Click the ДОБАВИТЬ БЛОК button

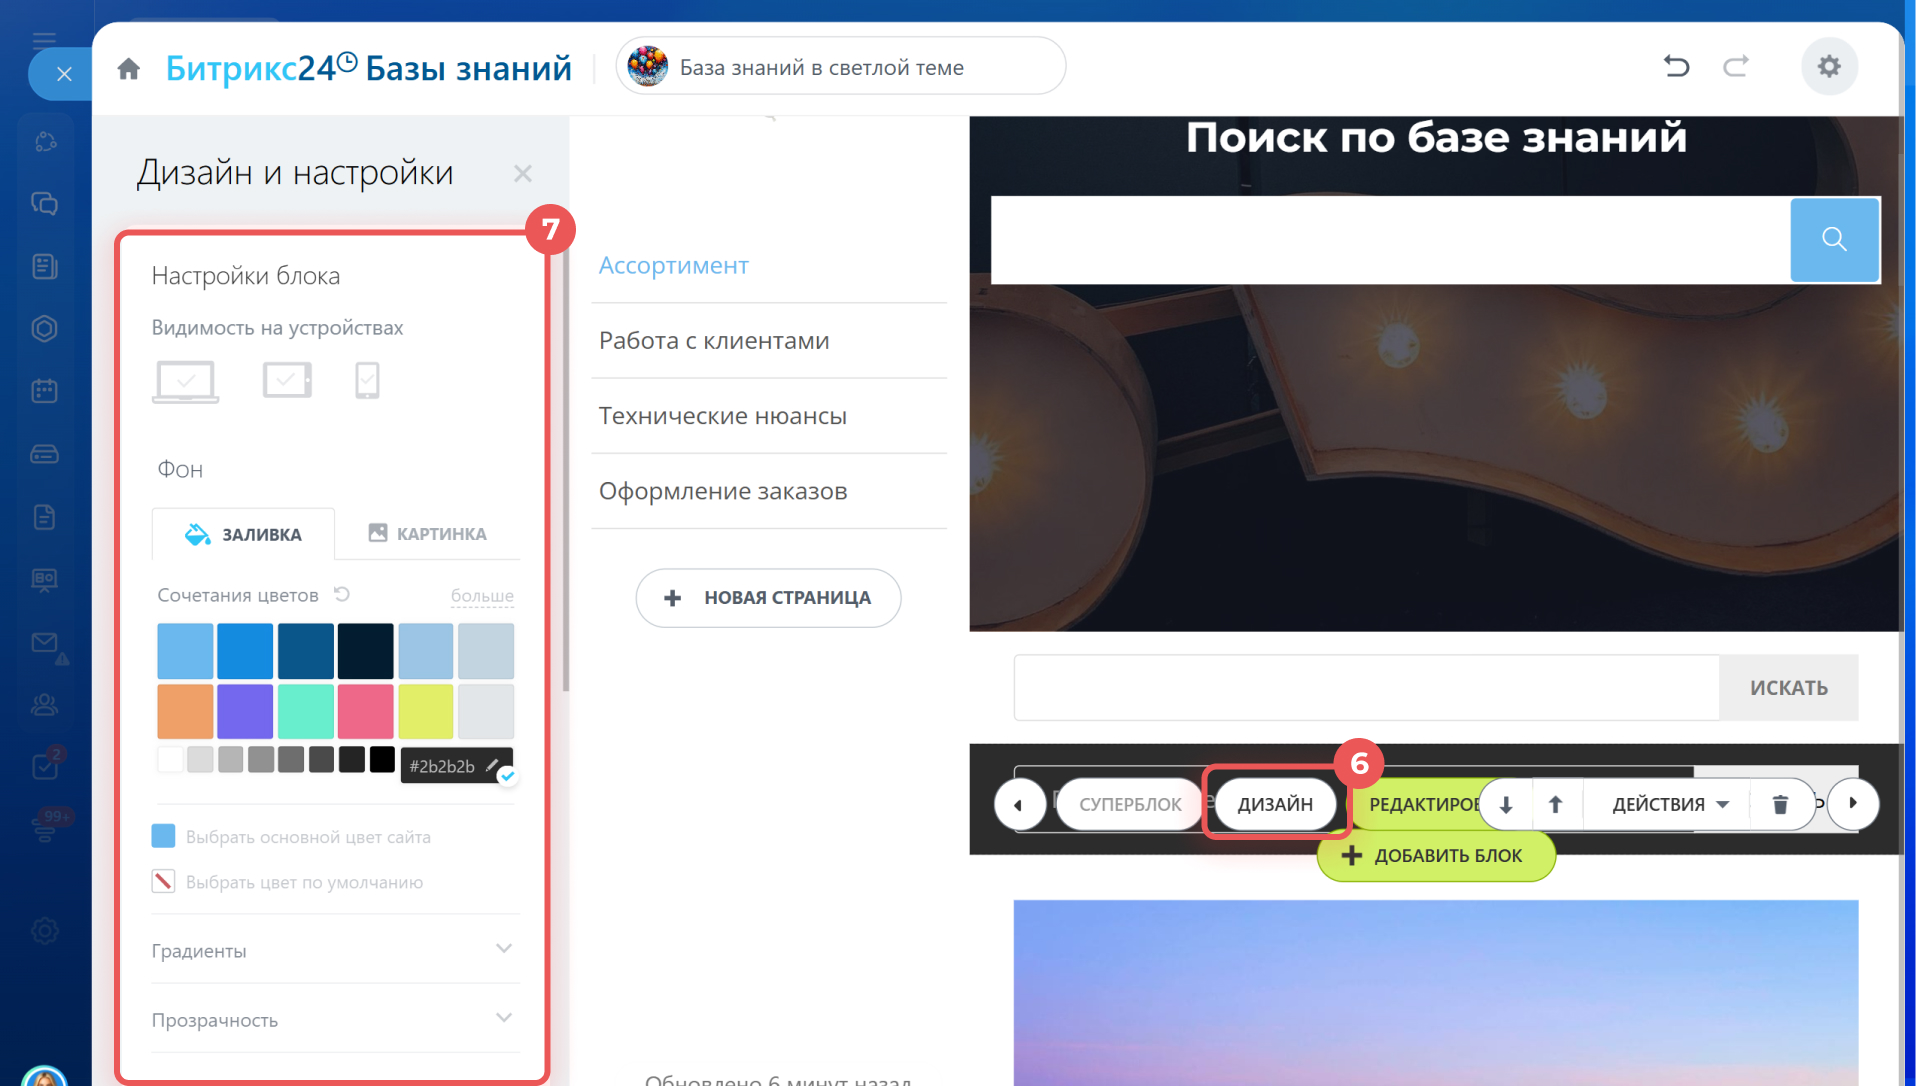click(1435, 855)
